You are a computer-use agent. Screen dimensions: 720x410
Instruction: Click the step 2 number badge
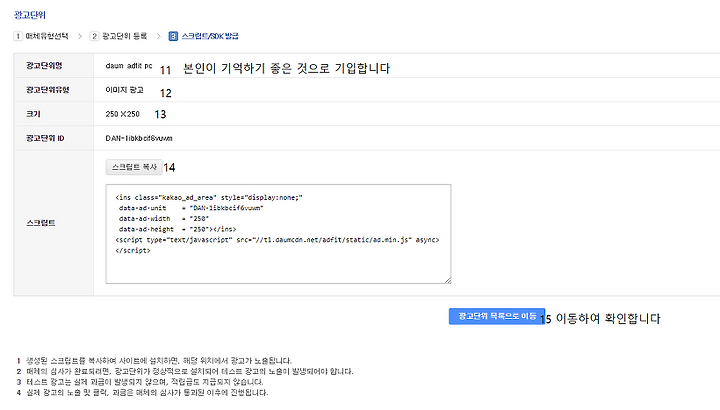[94, 36]
